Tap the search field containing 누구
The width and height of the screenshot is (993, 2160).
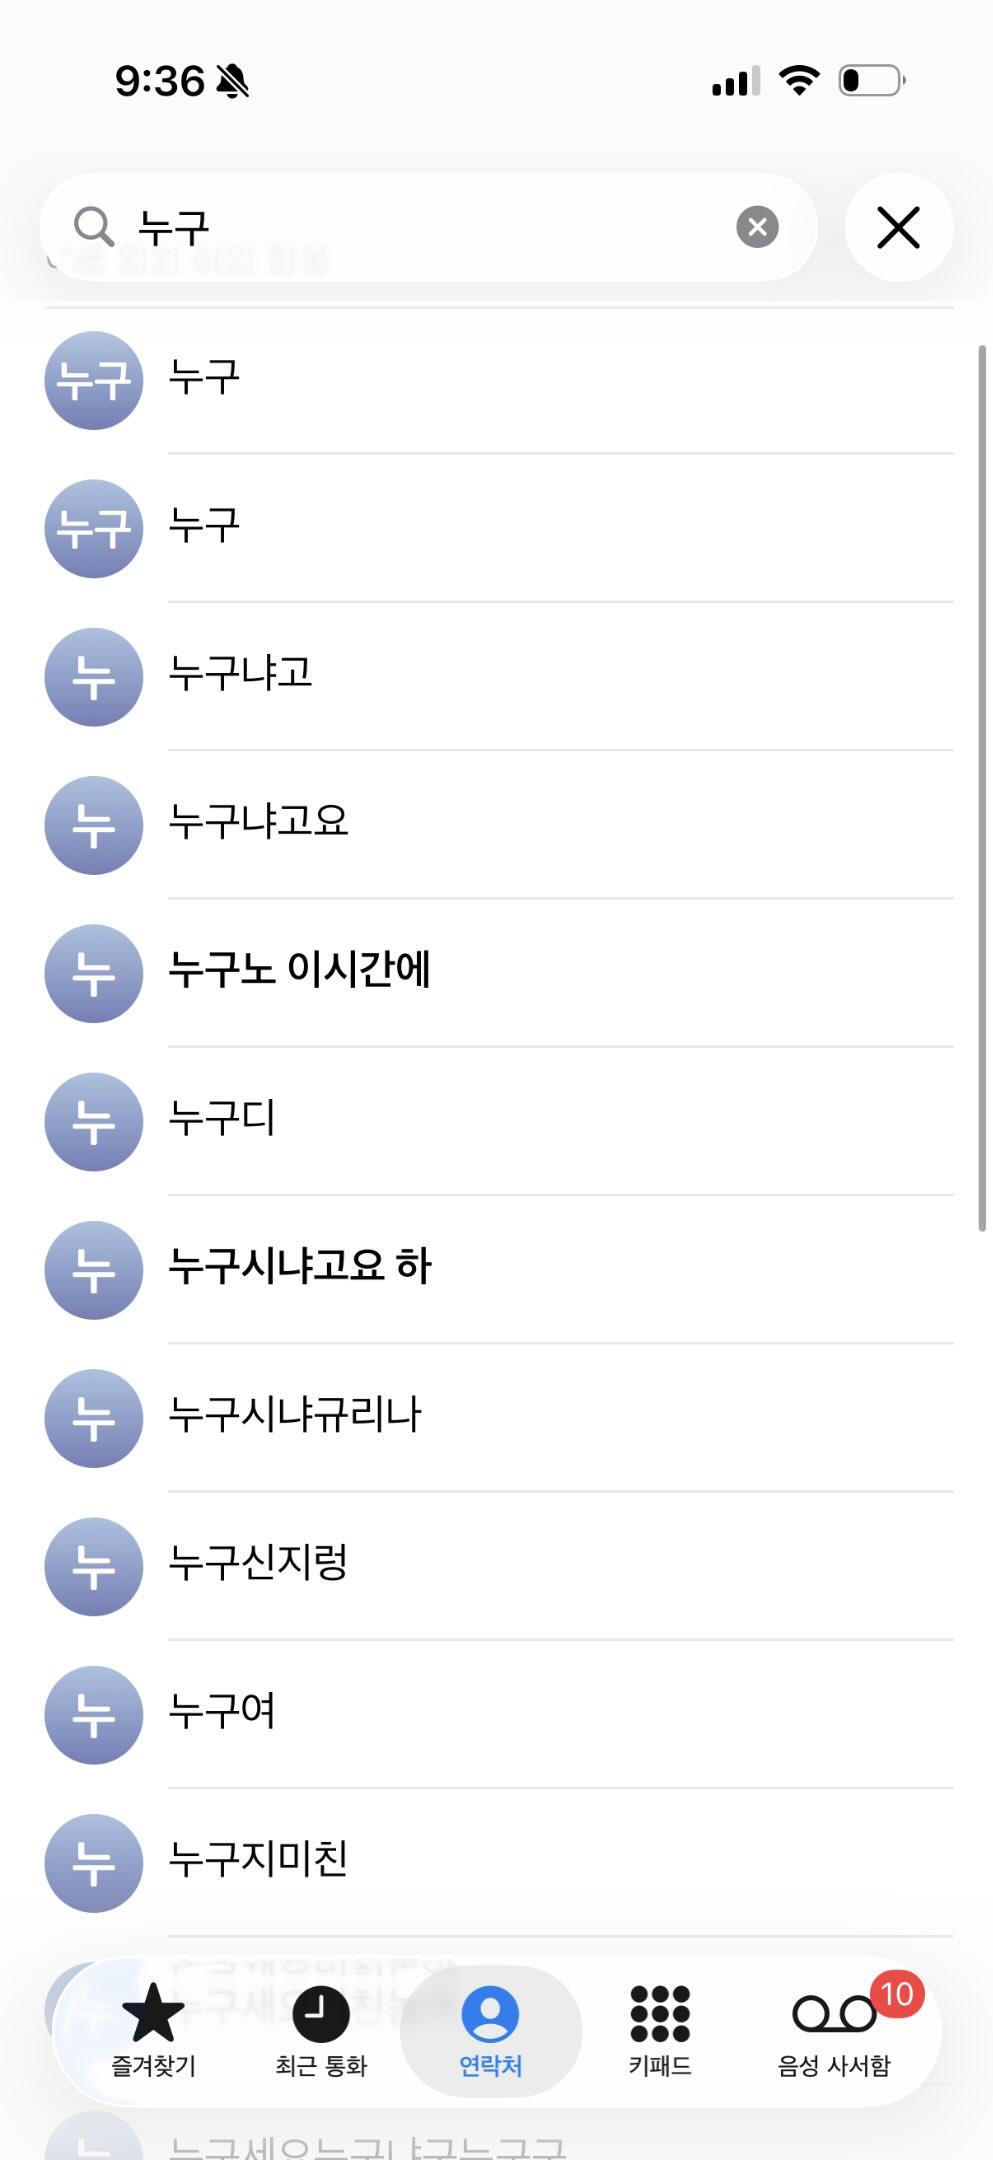(x=430, y=227)
